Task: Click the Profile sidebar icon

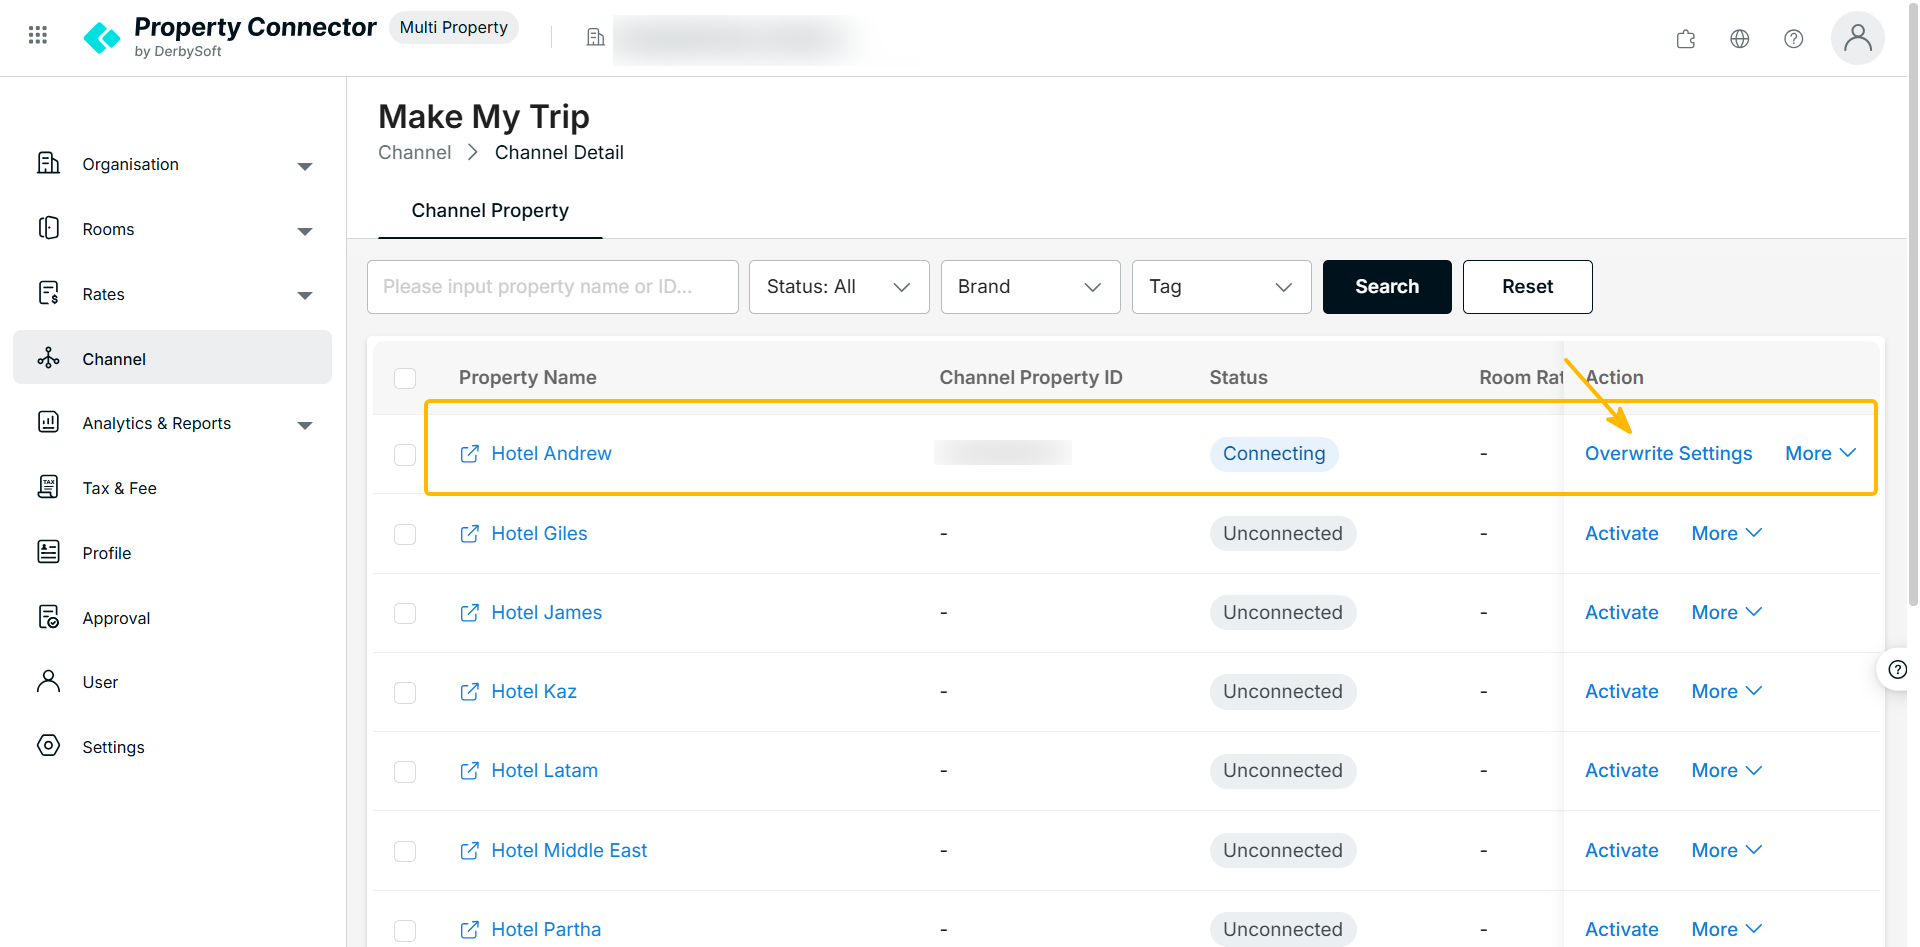Action: (48, 552)
